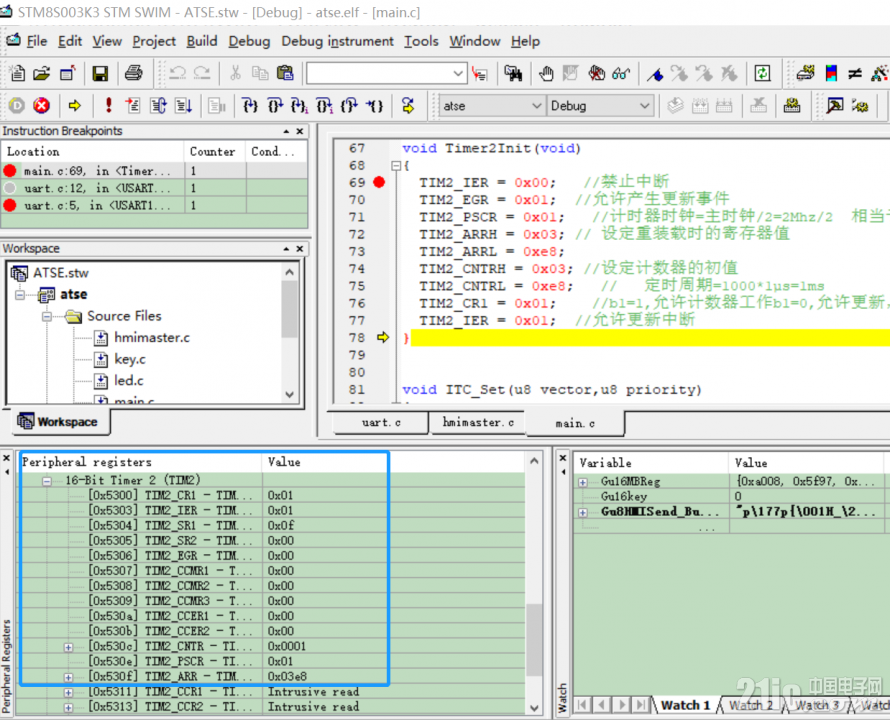Close the Watch panel

562,458
